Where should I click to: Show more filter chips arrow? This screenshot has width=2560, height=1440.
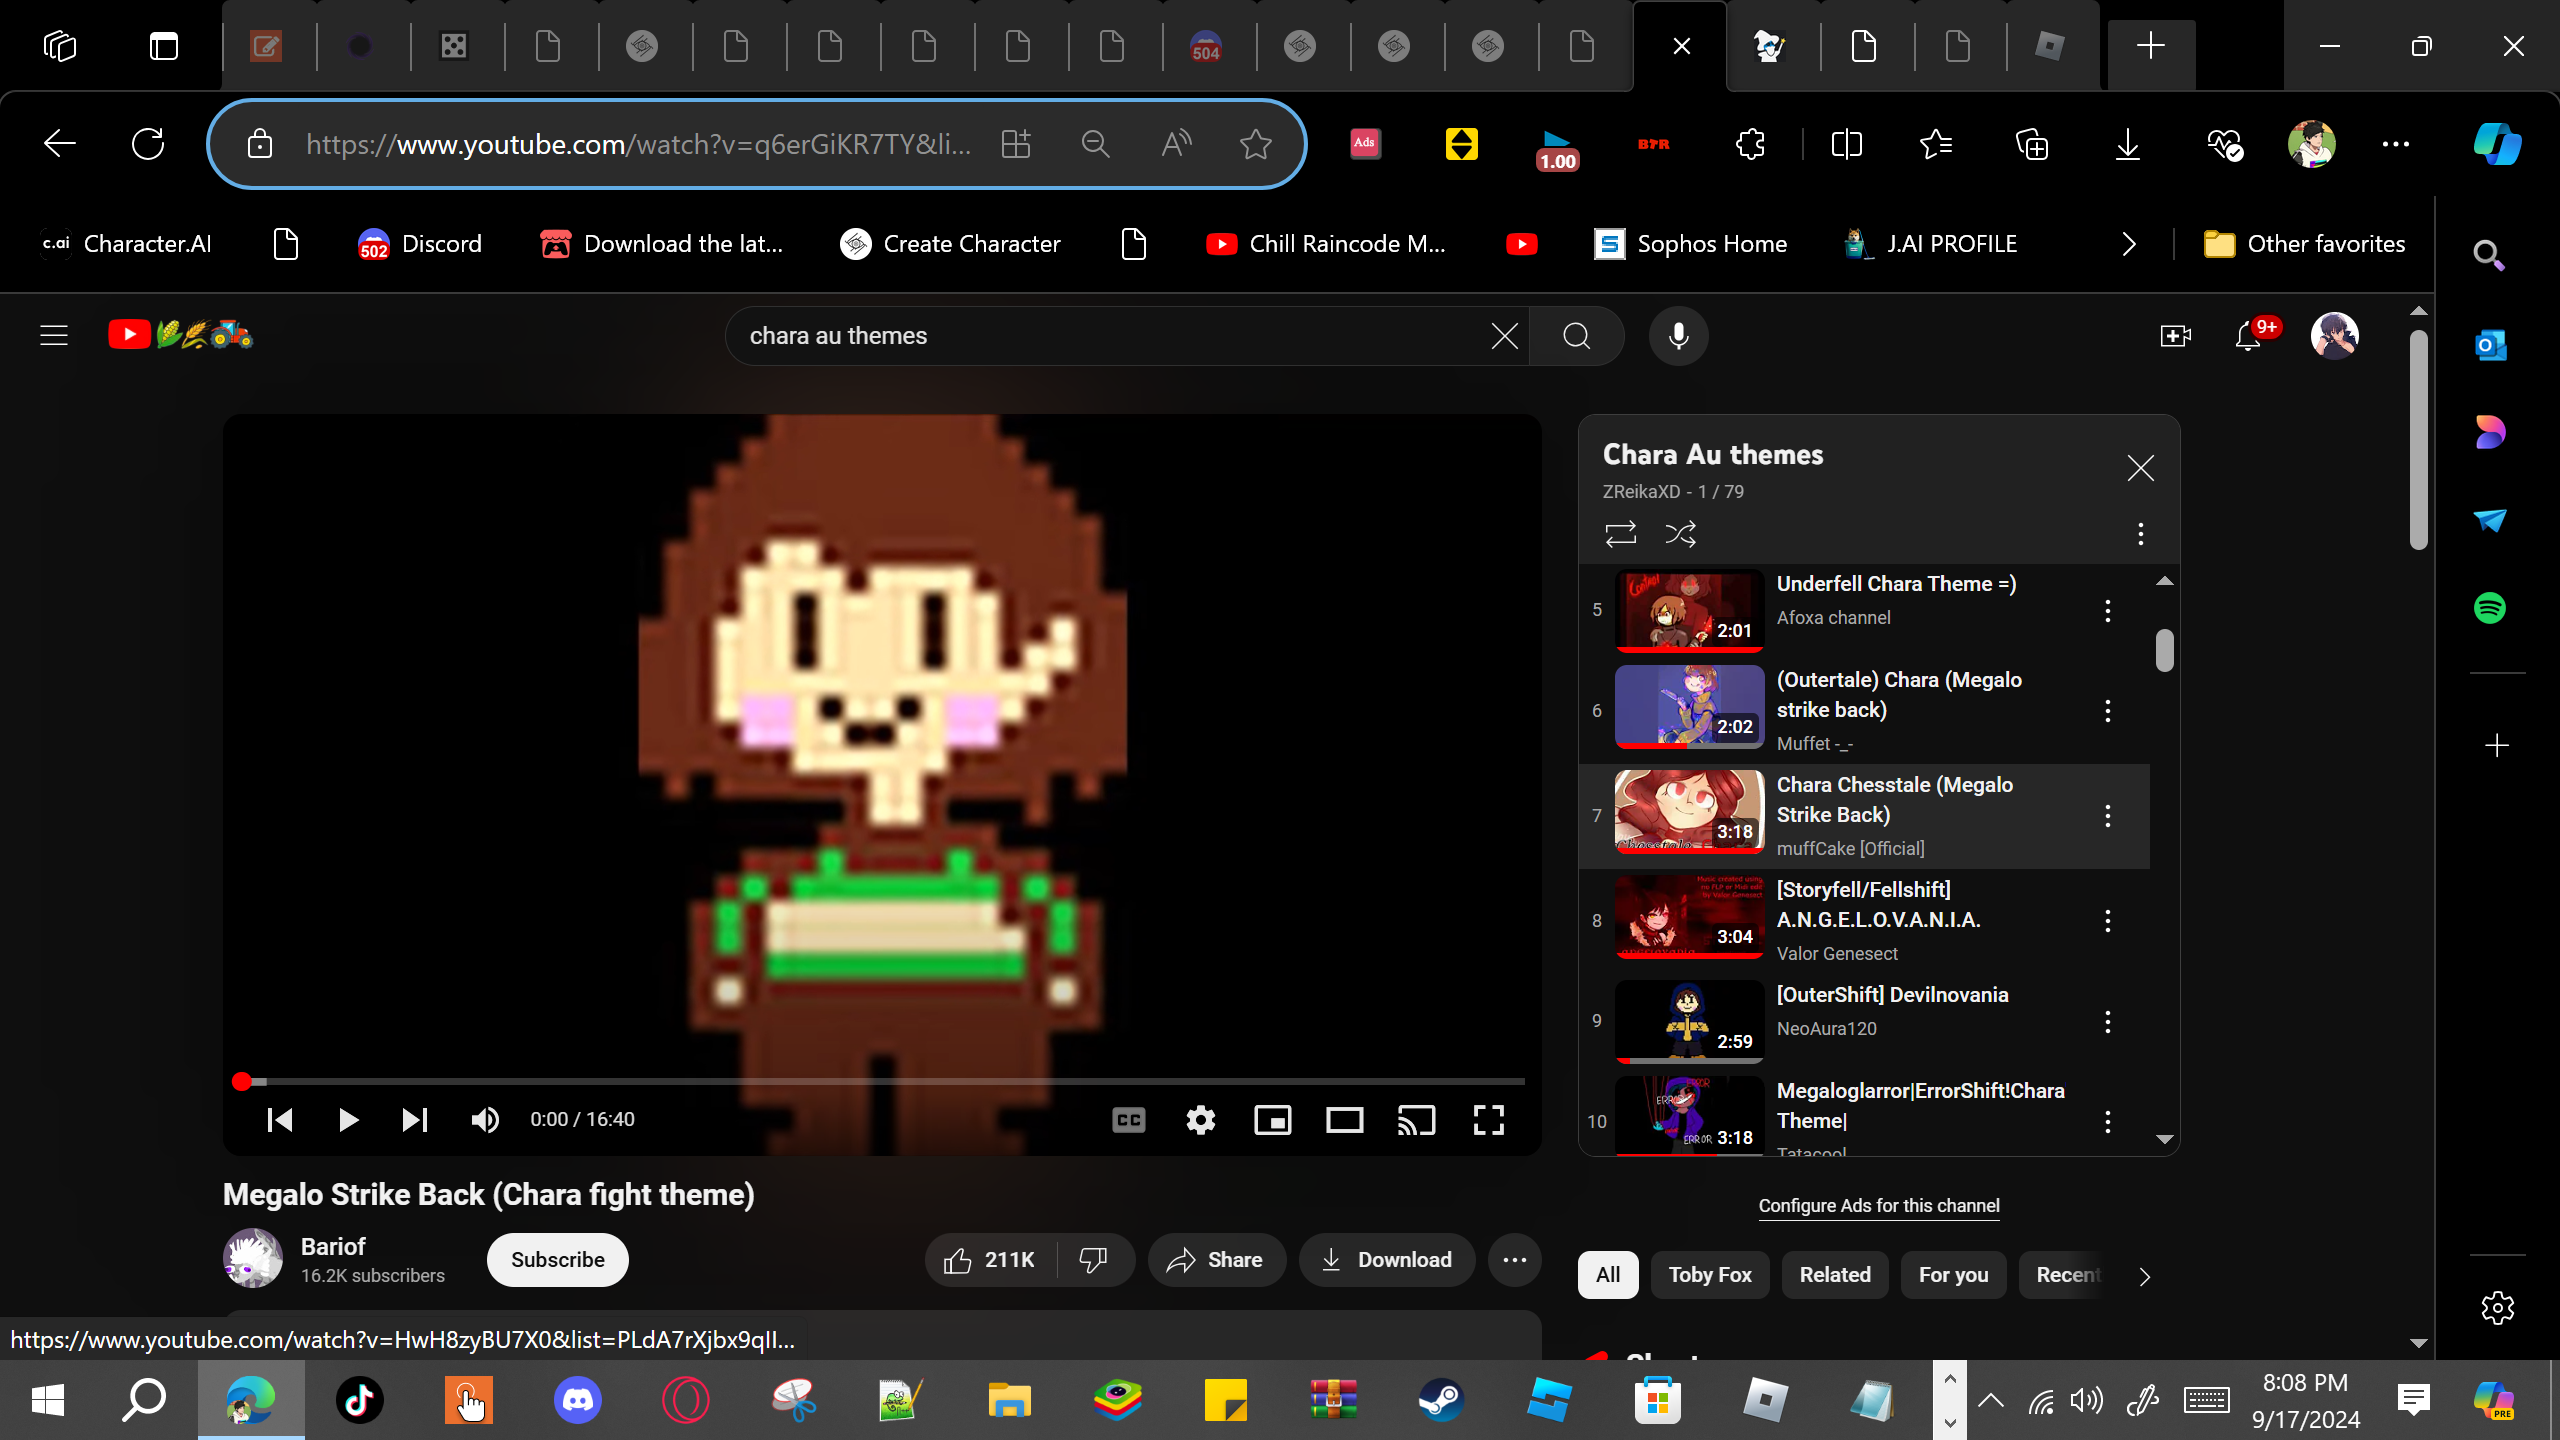tap(2144, 1276)
